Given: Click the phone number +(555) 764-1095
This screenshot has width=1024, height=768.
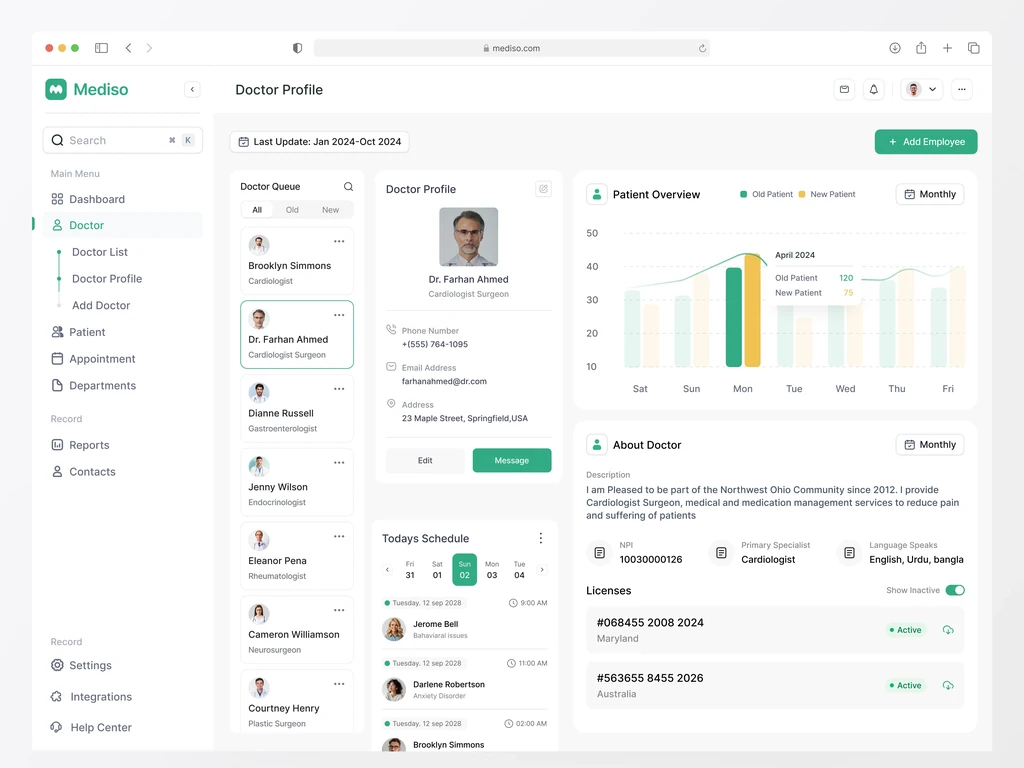Looking at the screenshot, I should [435, 345].
